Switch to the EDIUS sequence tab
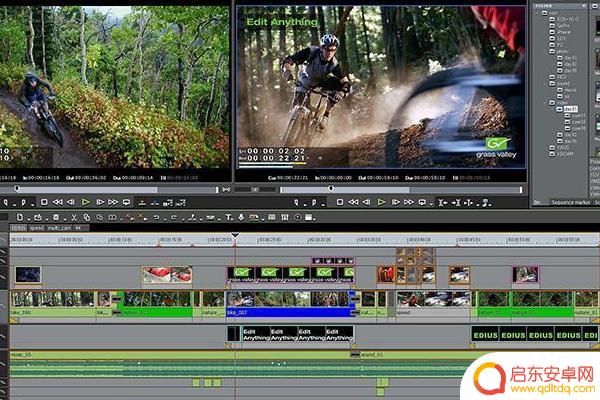 (18, 228)
